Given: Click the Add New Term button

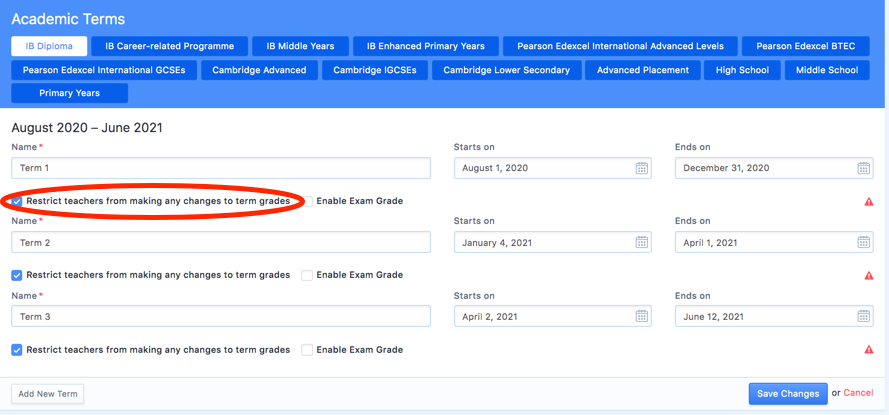Looking at the screenshot, I should click(x=47, y=394).
